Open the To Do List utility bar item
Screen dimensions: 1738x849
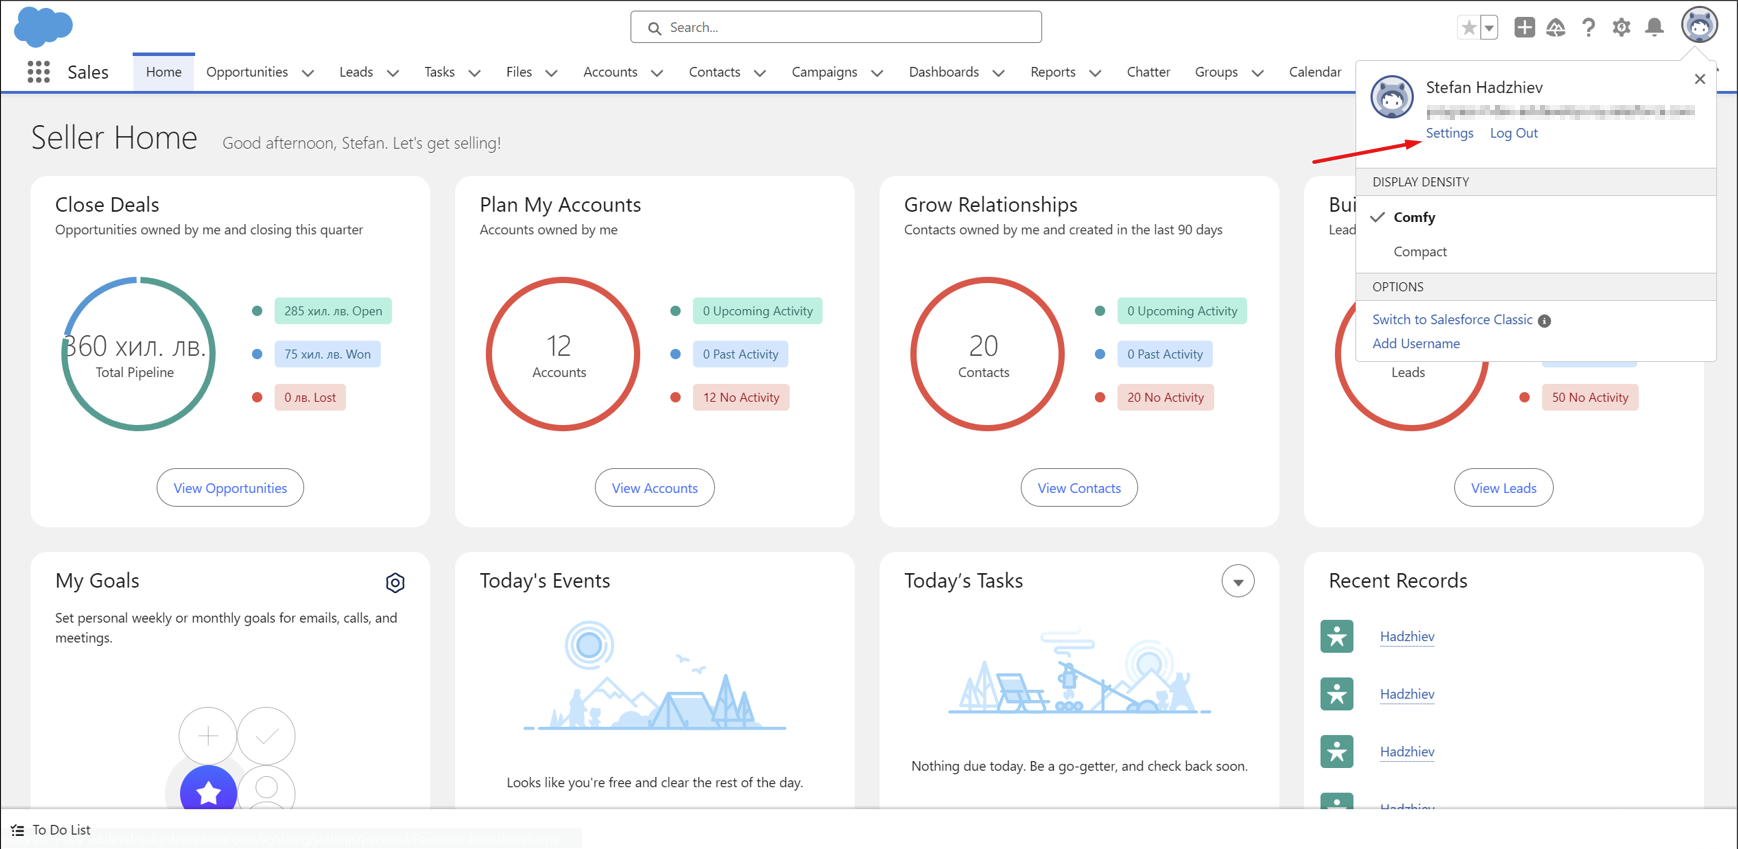click(51, 830)
